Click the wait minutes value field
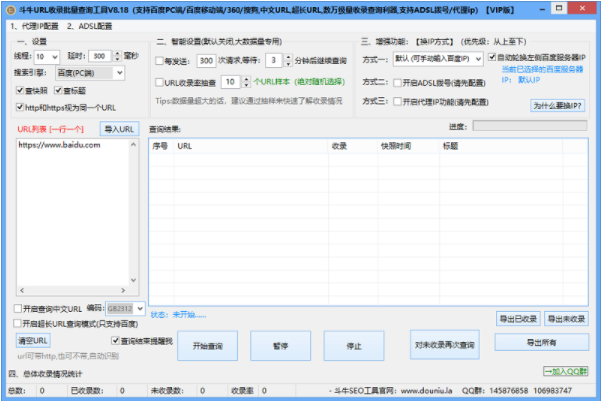This screenshot has height=401, width=602. tap(274, 60)
